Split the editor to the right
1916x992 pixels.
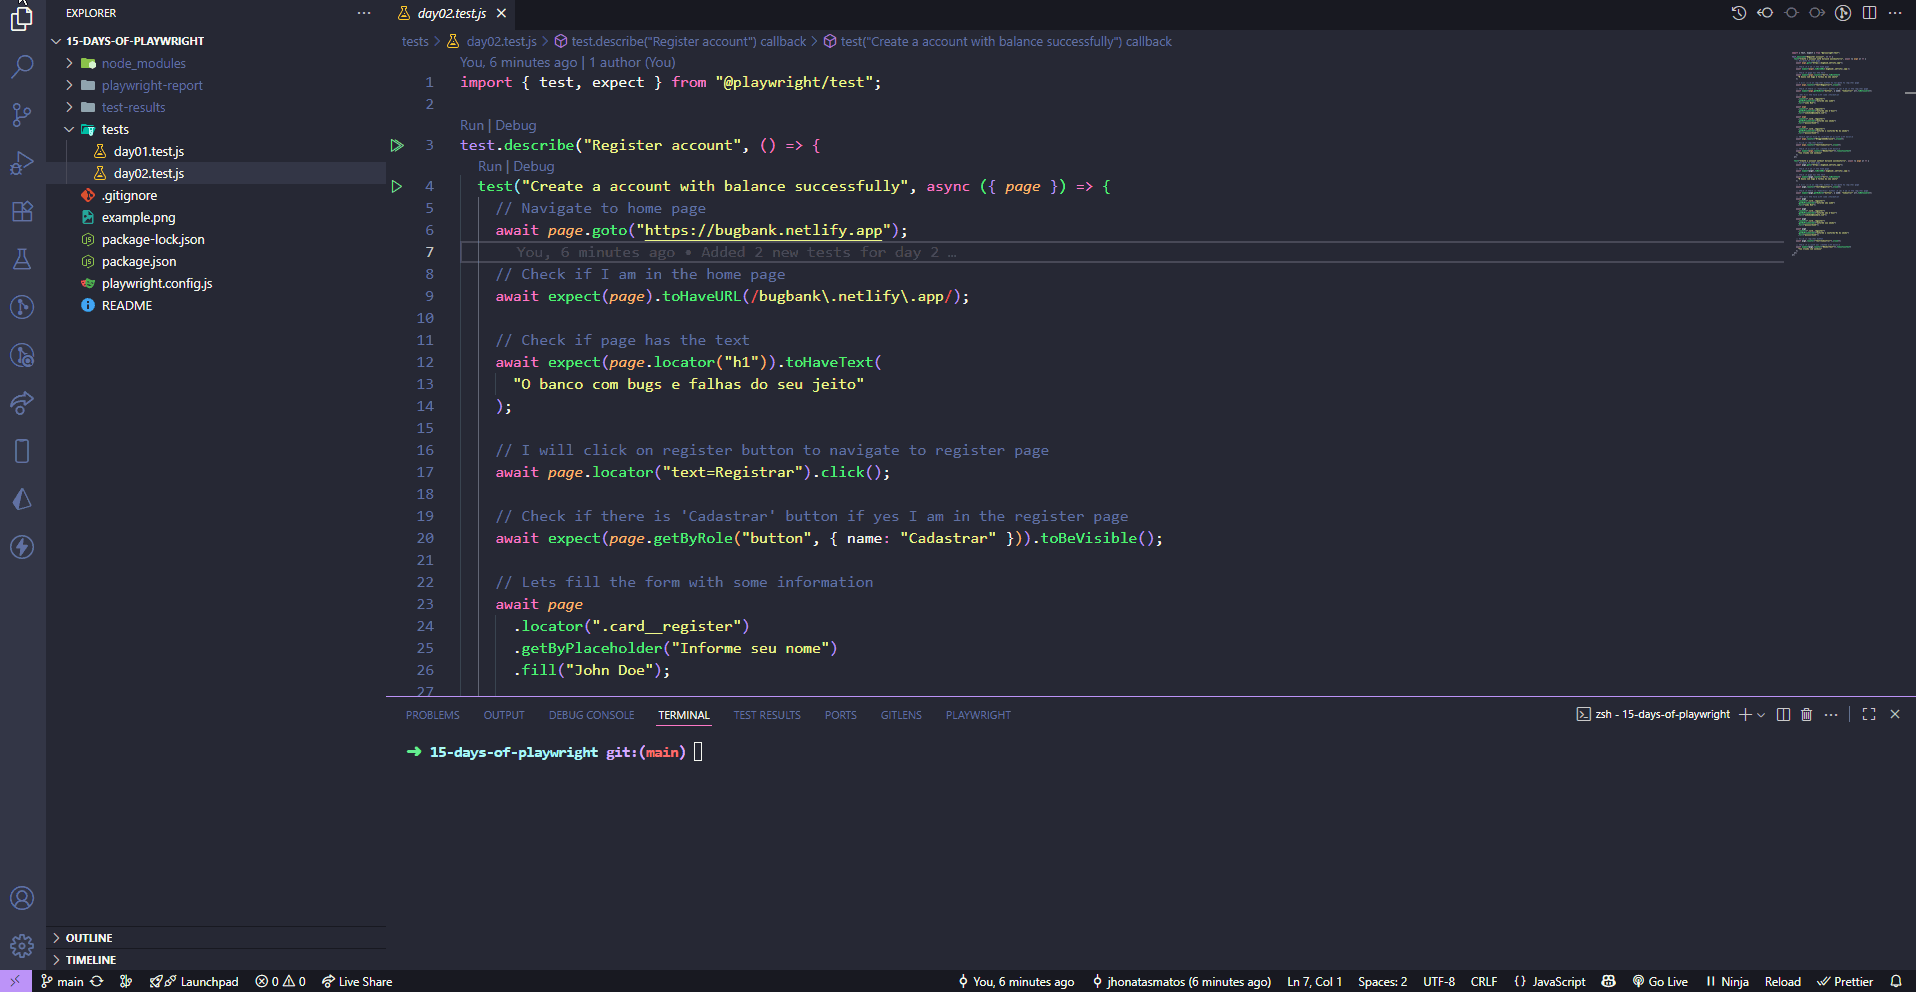(x=1869, y=13)
